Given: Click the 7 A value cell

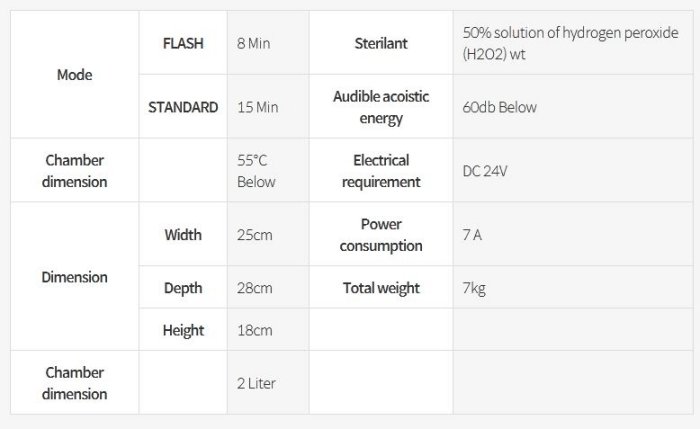Looking at the screenshot, I should click(473, 235).
